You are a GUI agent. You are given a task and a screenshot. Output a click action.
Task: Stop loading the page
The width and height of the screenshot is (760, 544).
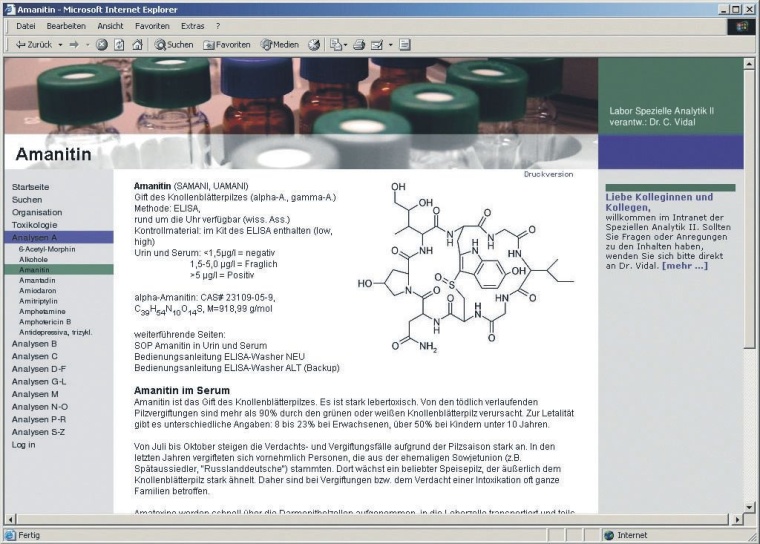(x=102, y=45)
